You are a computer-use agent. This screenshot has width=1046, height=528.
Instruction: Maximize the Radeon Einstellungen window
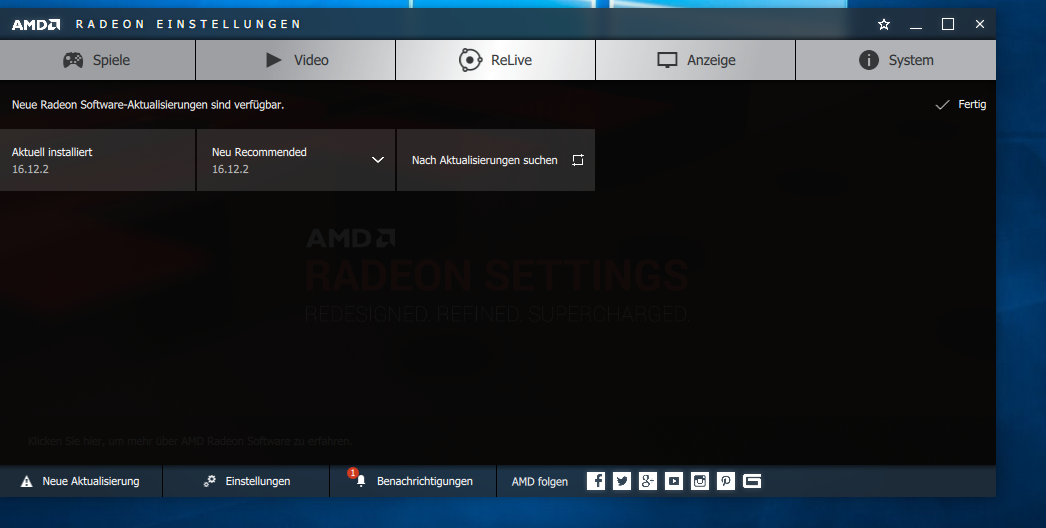pos(948,25)
